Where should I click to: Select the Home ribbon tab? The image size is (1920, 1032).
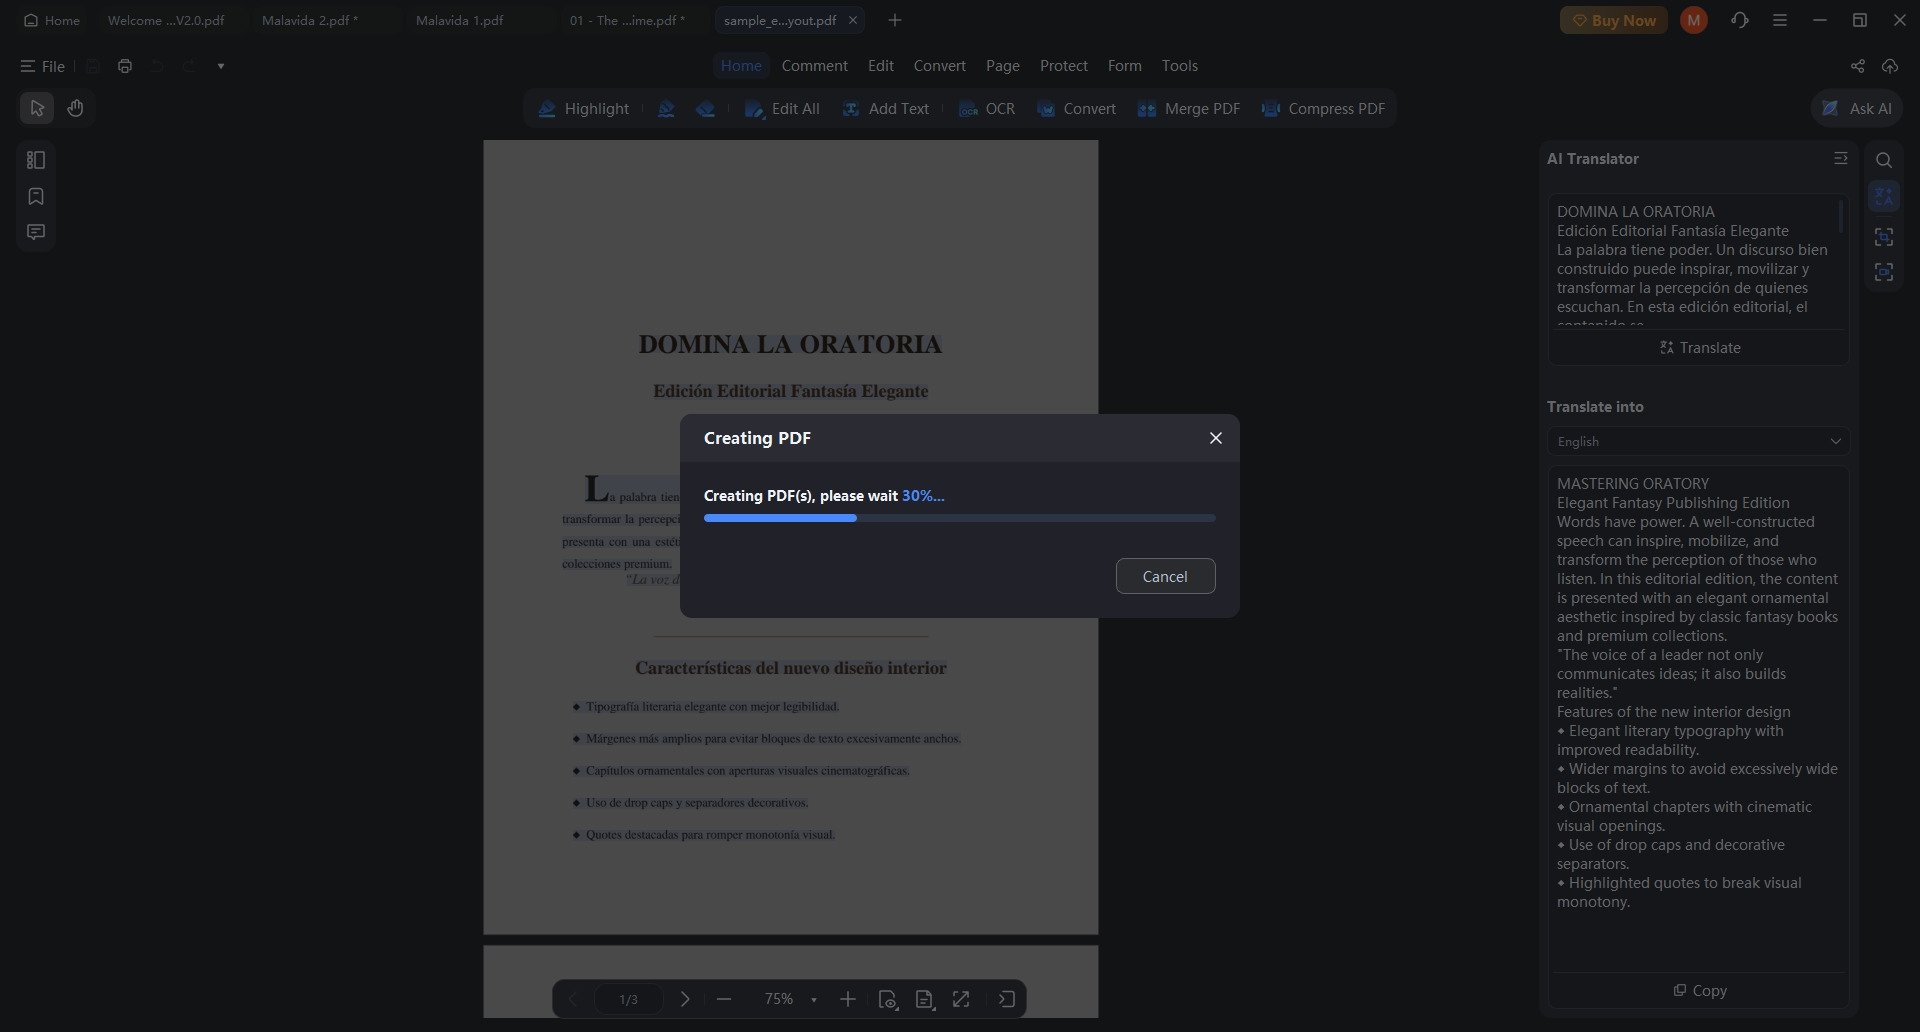pos(741,66)
